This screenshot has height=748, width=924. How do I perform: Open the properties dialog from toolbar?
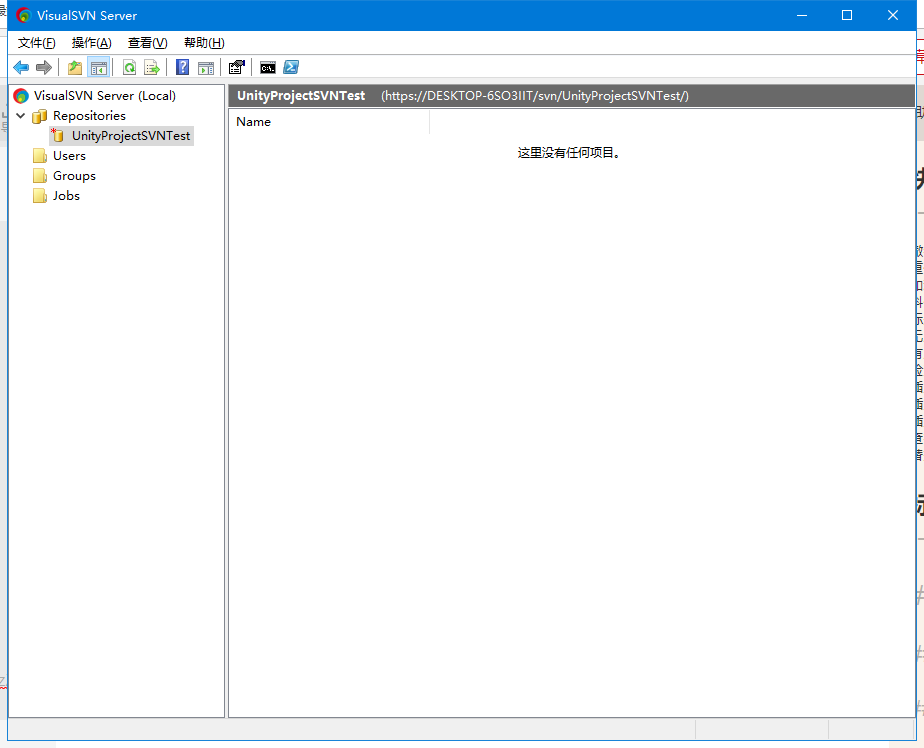pyautogui.click(x=237, y=67)
